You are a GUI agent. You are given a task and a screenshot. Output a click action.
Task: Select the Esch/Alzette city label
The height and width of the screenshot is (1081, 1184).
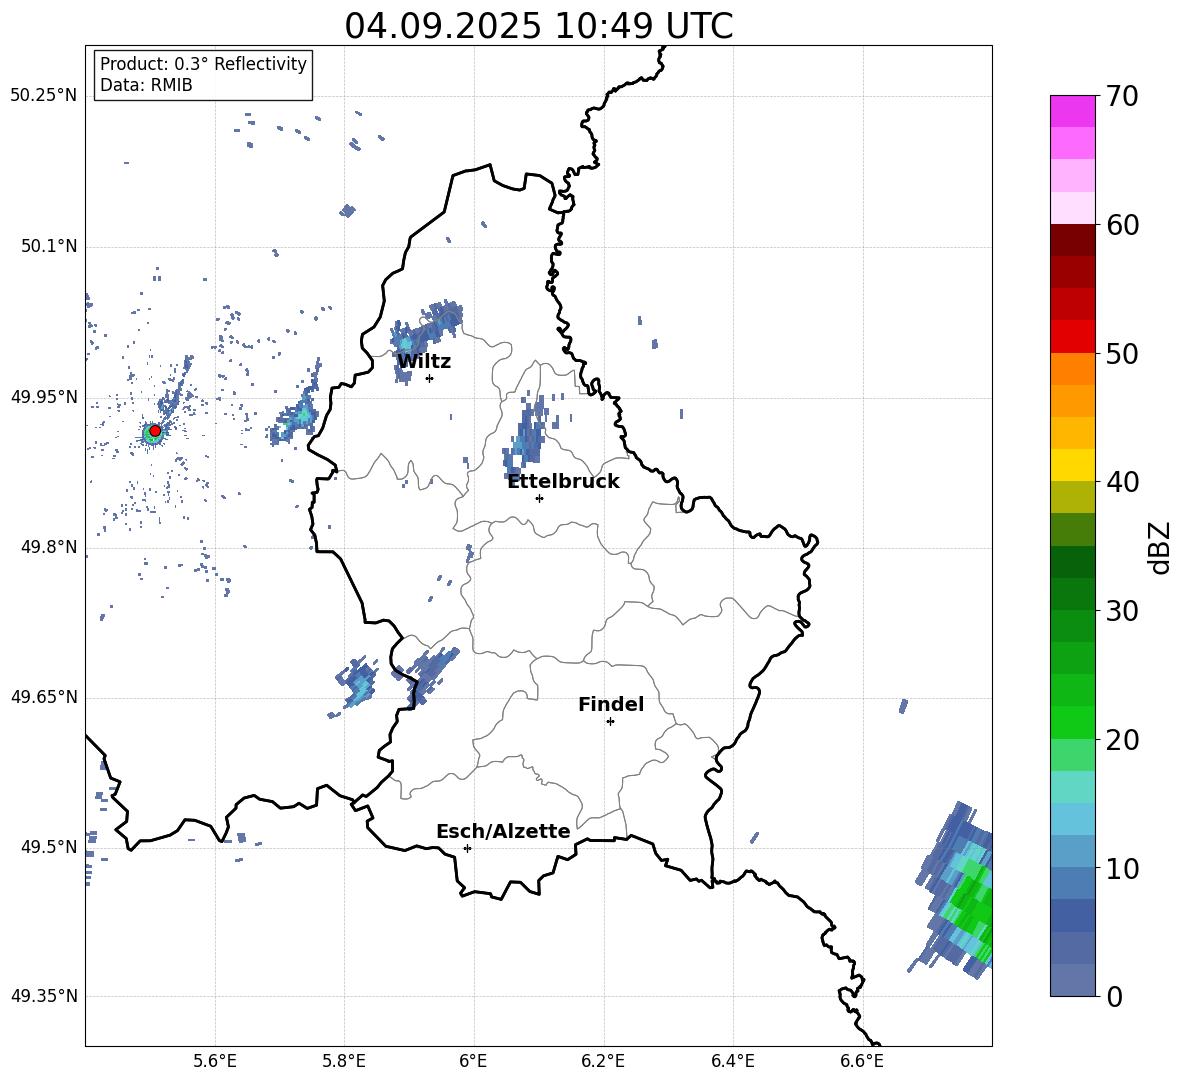click(x=503, y=831)
